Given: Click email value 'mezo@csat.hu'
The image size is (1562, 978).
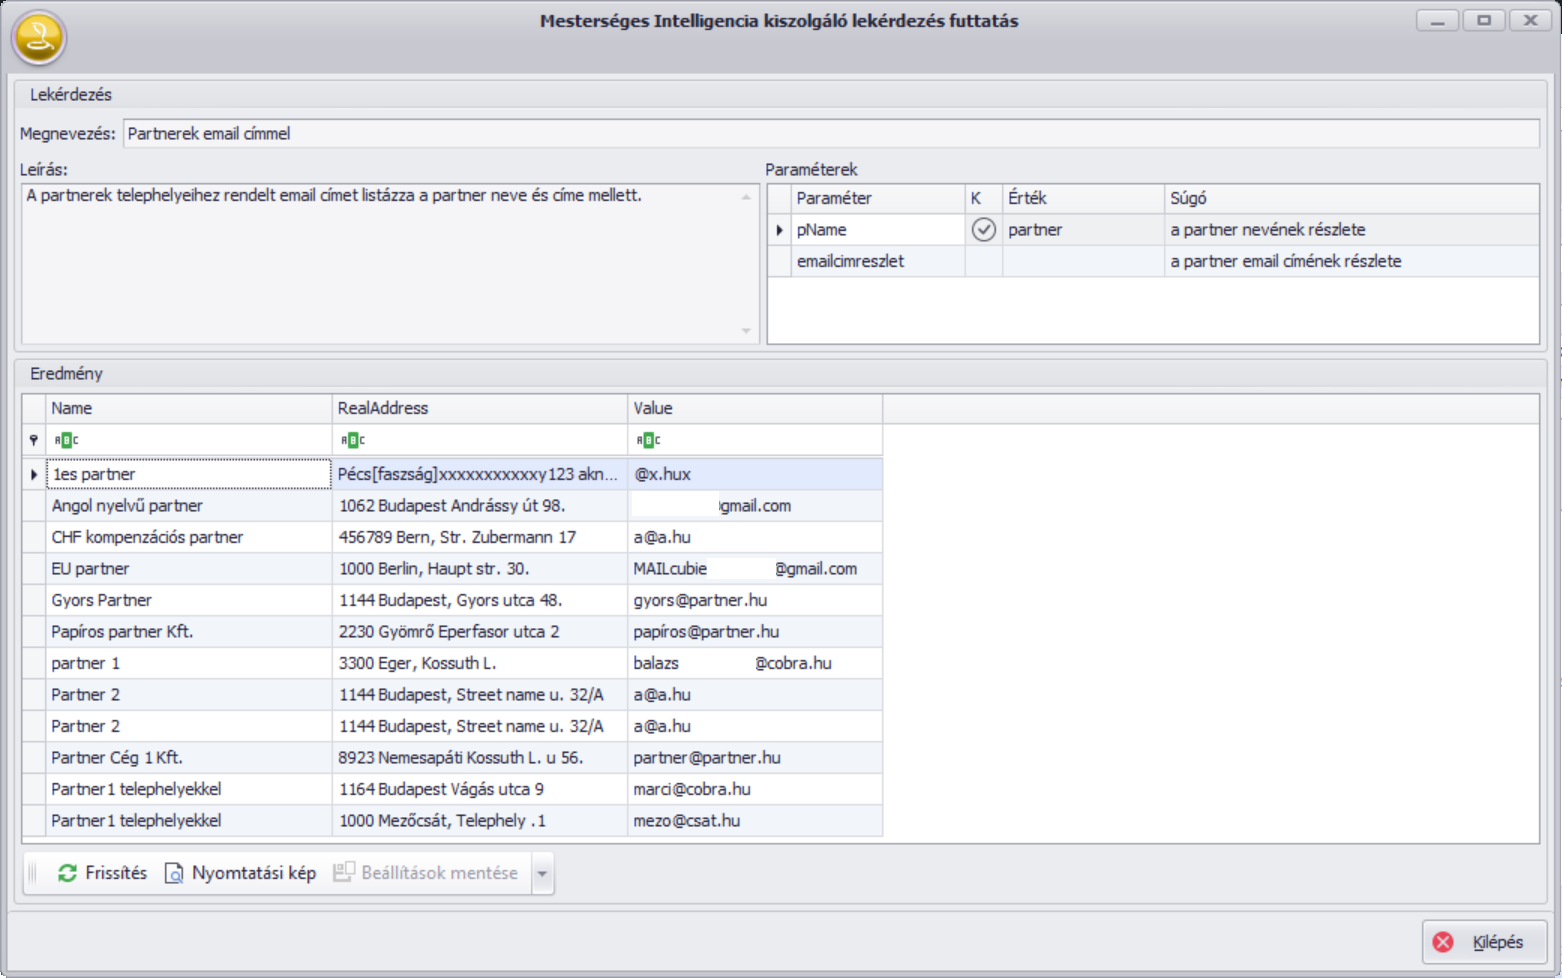Looking at the screenshot, I should click(x=755, y=821).
